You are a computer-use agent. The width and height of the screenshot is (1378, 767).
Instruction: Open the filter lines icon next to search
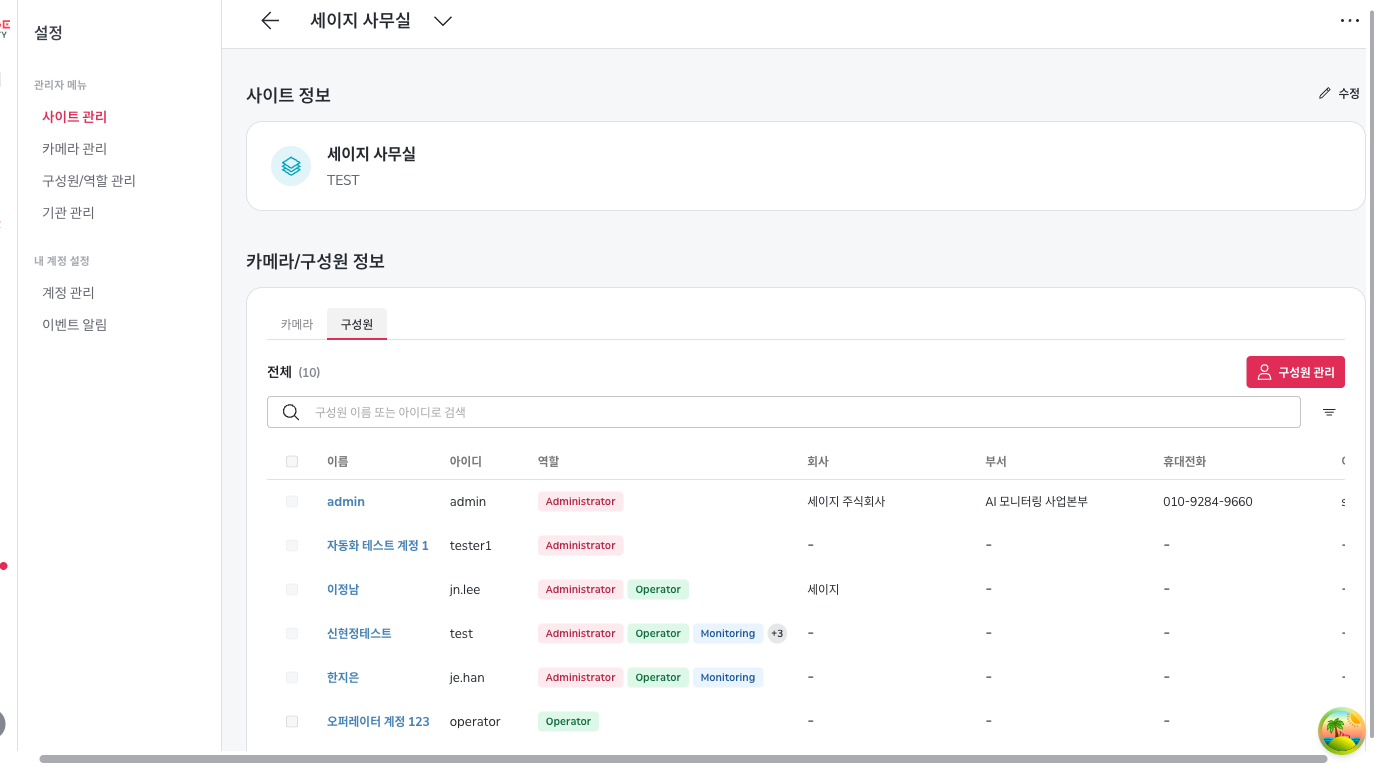click(x=1329, y=412)
